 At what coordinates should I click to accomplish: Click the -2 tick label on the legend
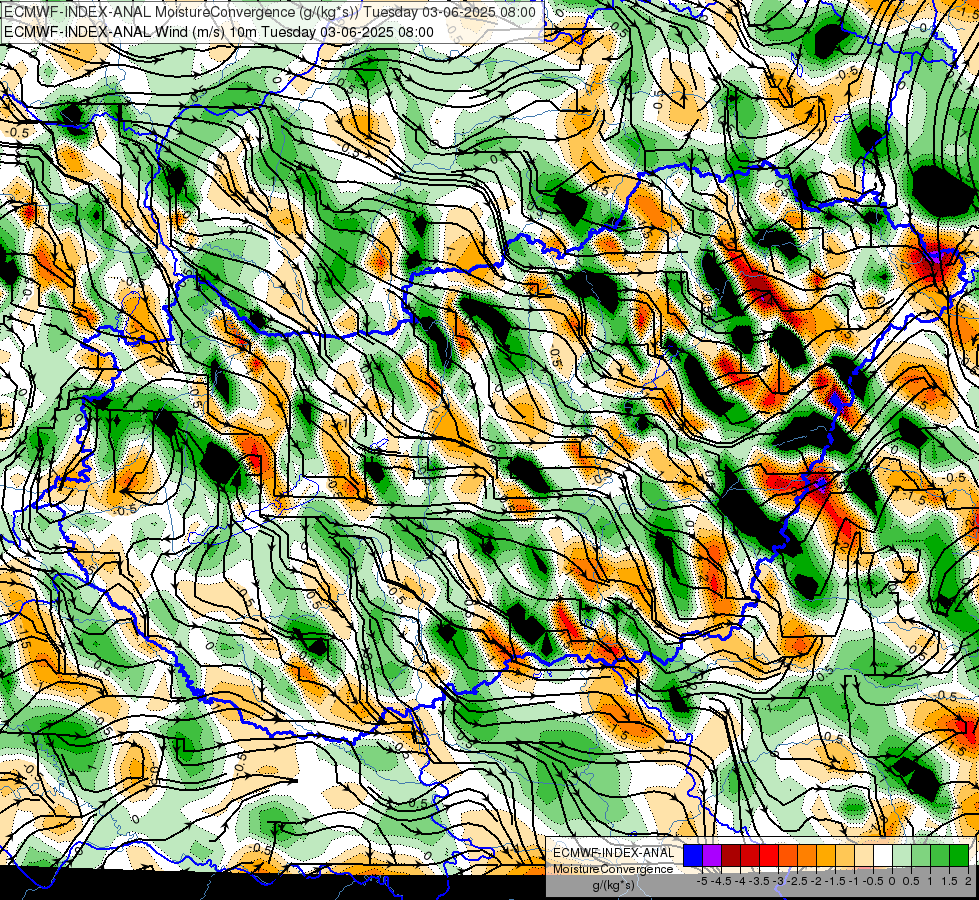(x=817, y=881)
